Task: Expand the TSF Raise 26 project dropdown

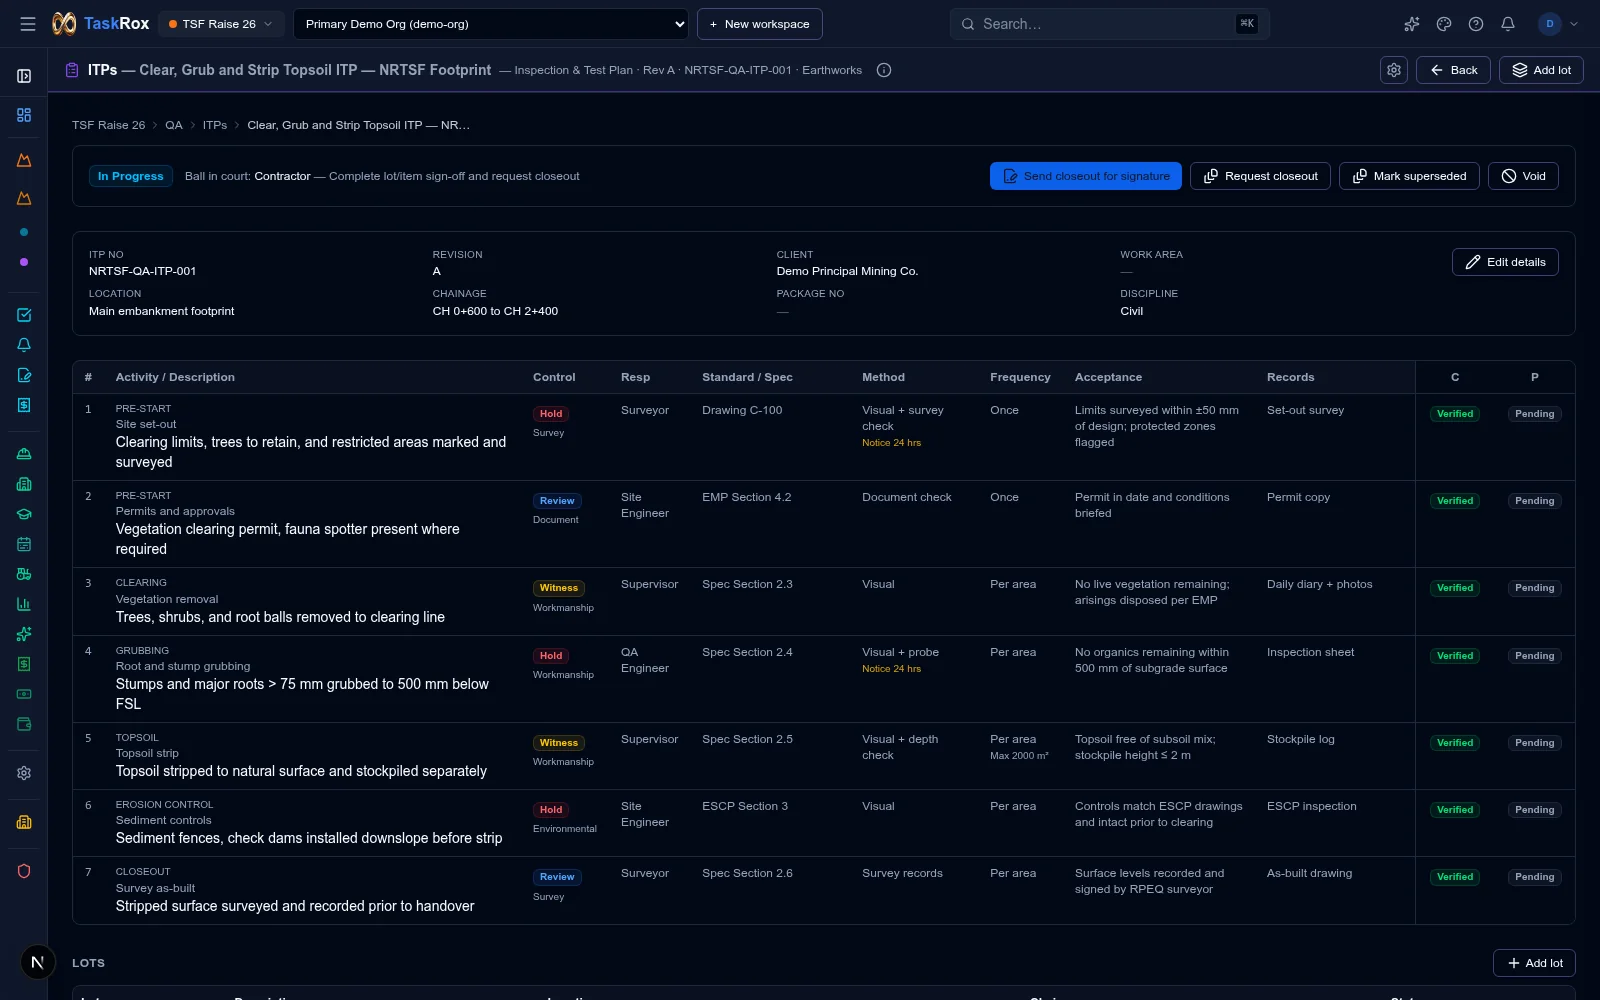Action: [x=221, y=24]
